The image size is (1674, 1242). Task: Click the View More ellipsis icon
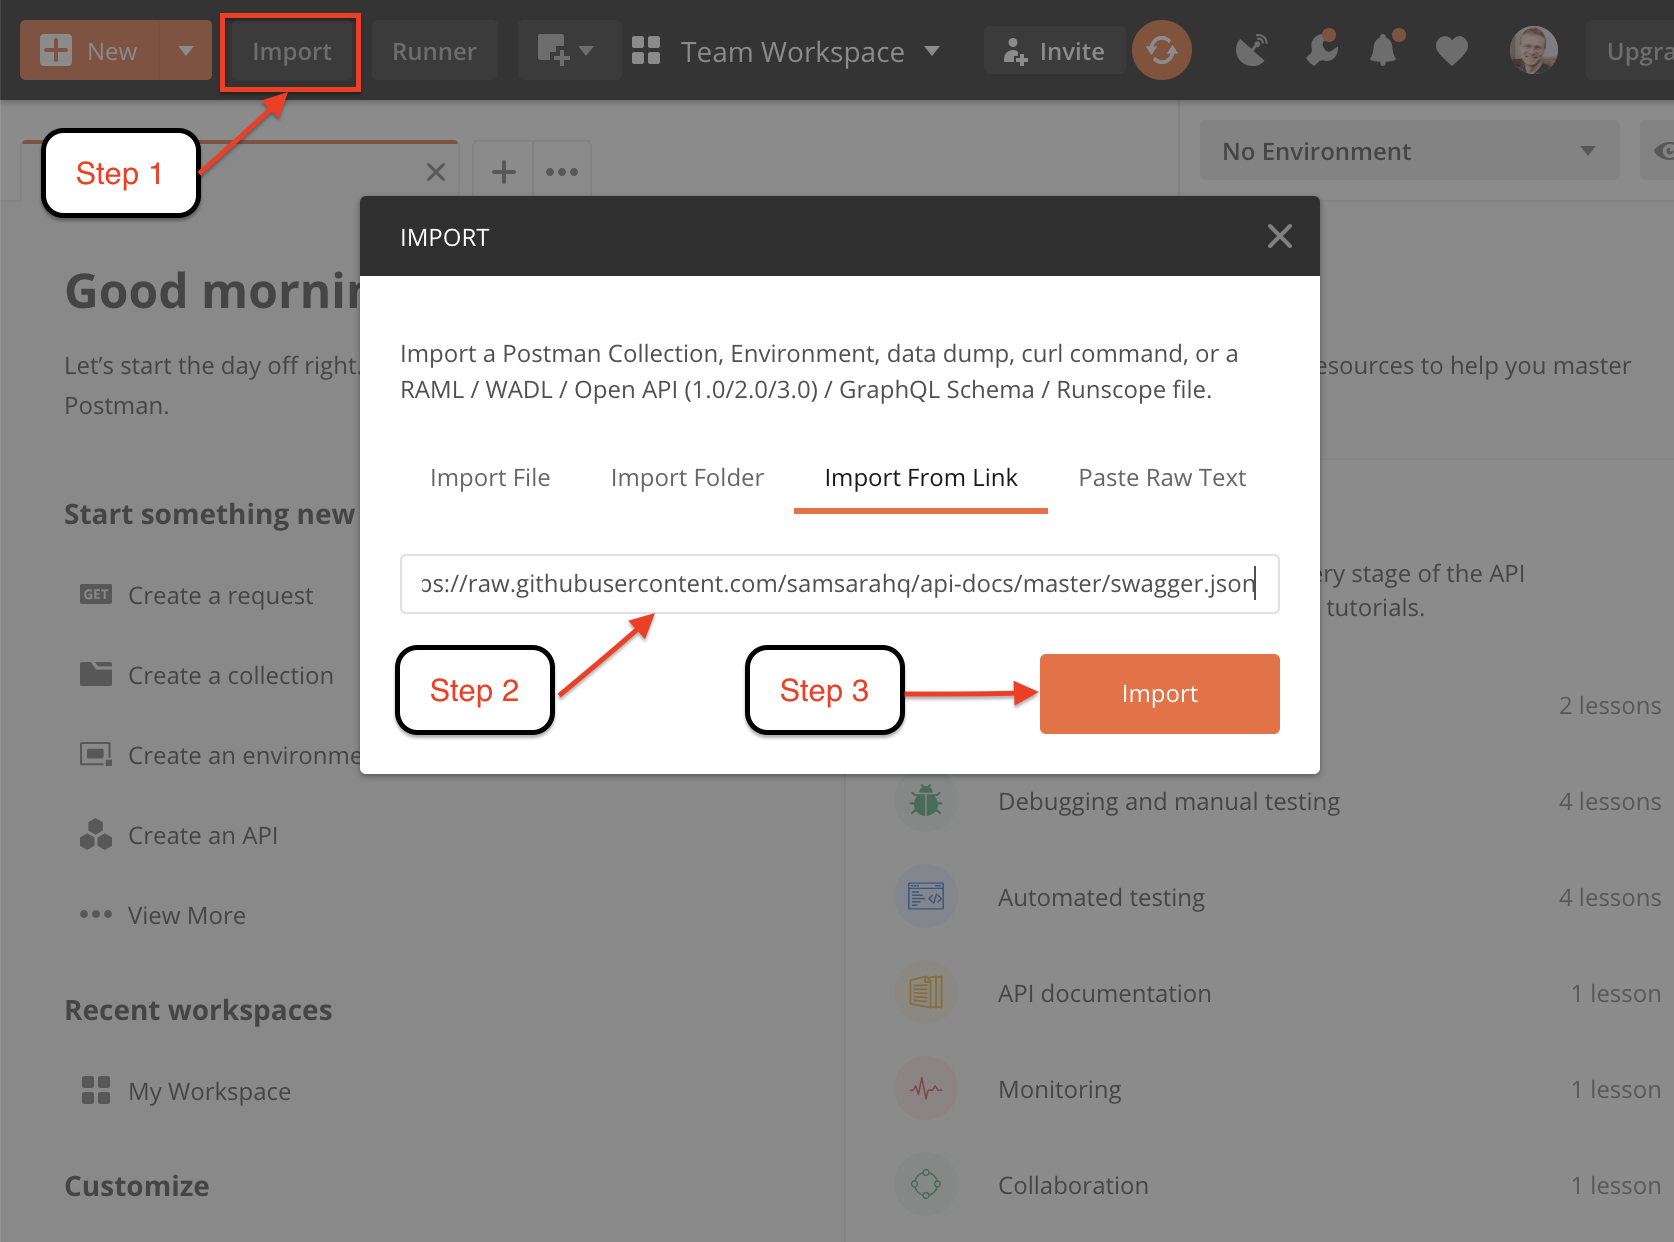(96, 914)
